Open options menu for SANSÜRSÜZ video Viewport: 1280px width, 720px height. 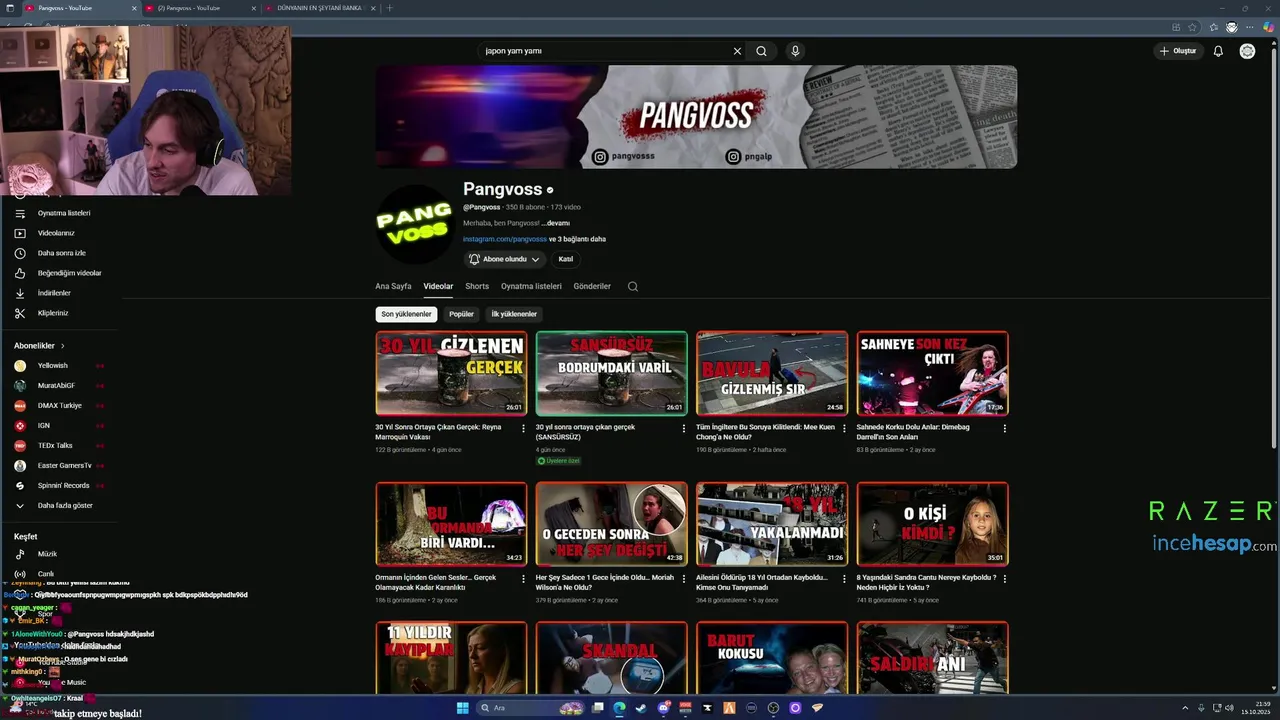click(683, 428)
